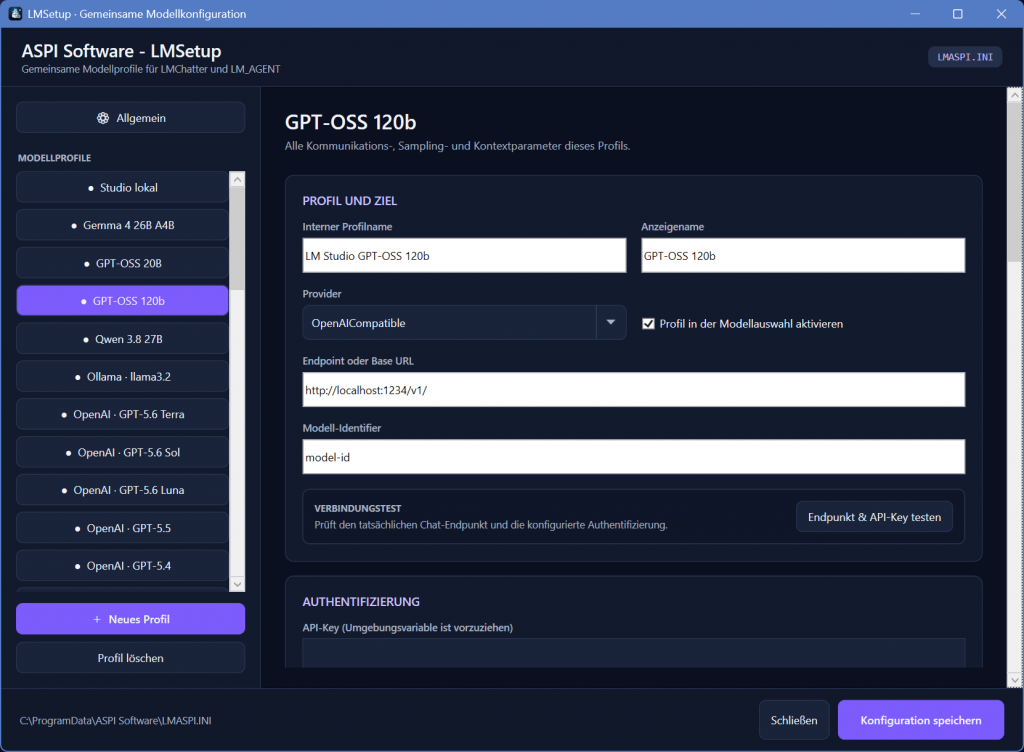Select the Studio lokal profile

tap(122, 187)
